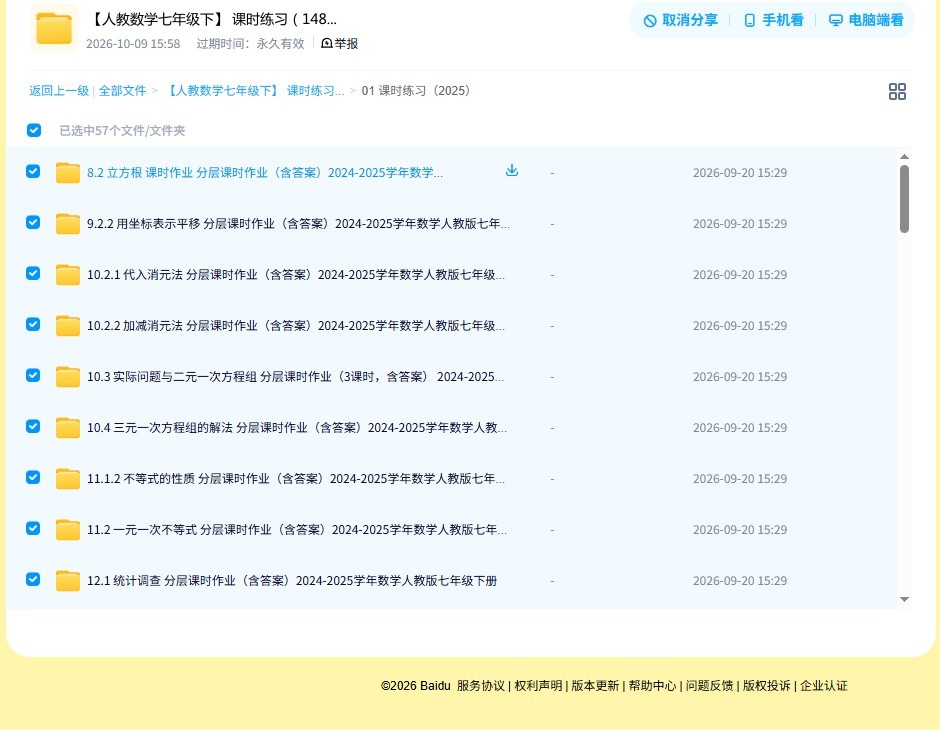Open folder 8.2 立方根 课时作业

click(265, 173)
